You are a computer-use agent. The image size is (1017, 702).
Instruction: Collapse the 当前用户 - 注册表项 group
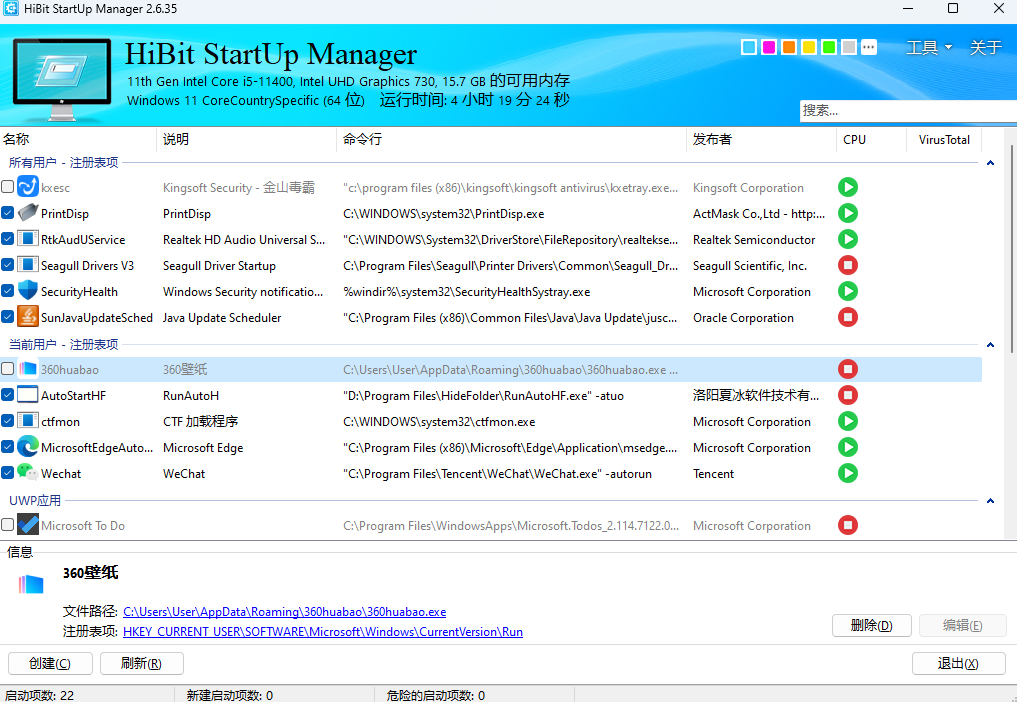pyautogui.click(x=990, y=345)
